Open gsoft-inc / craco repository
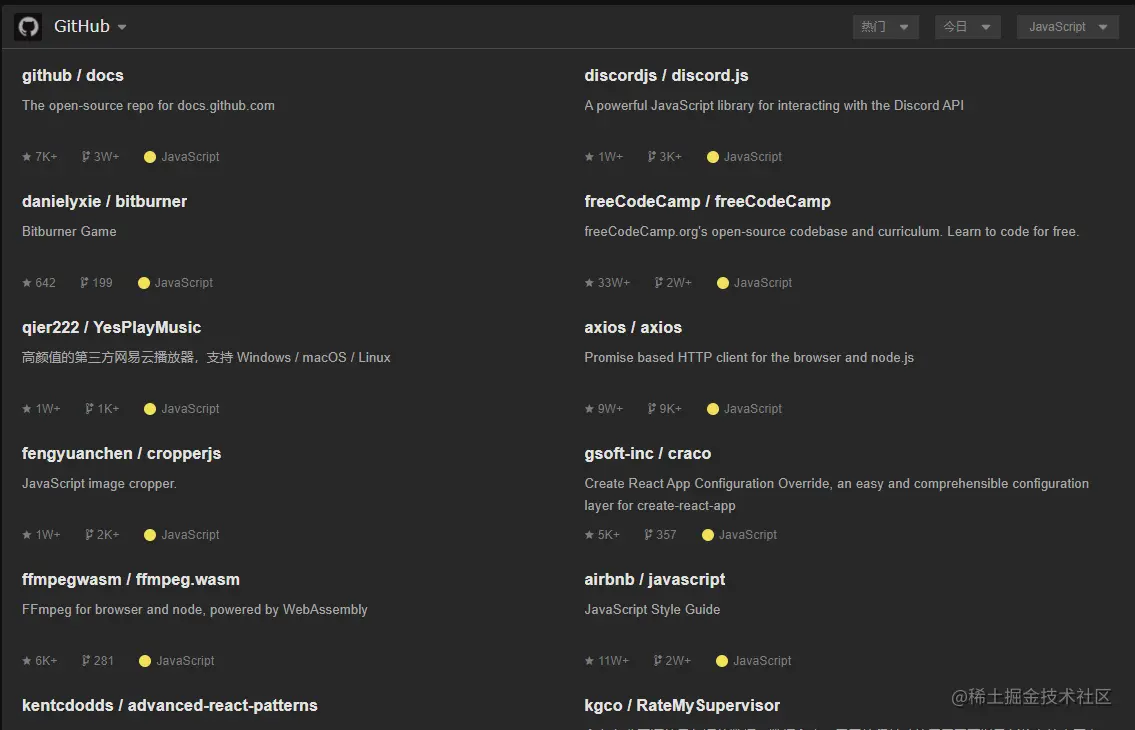Screen dimensions: 1135x730 [647, 453]
